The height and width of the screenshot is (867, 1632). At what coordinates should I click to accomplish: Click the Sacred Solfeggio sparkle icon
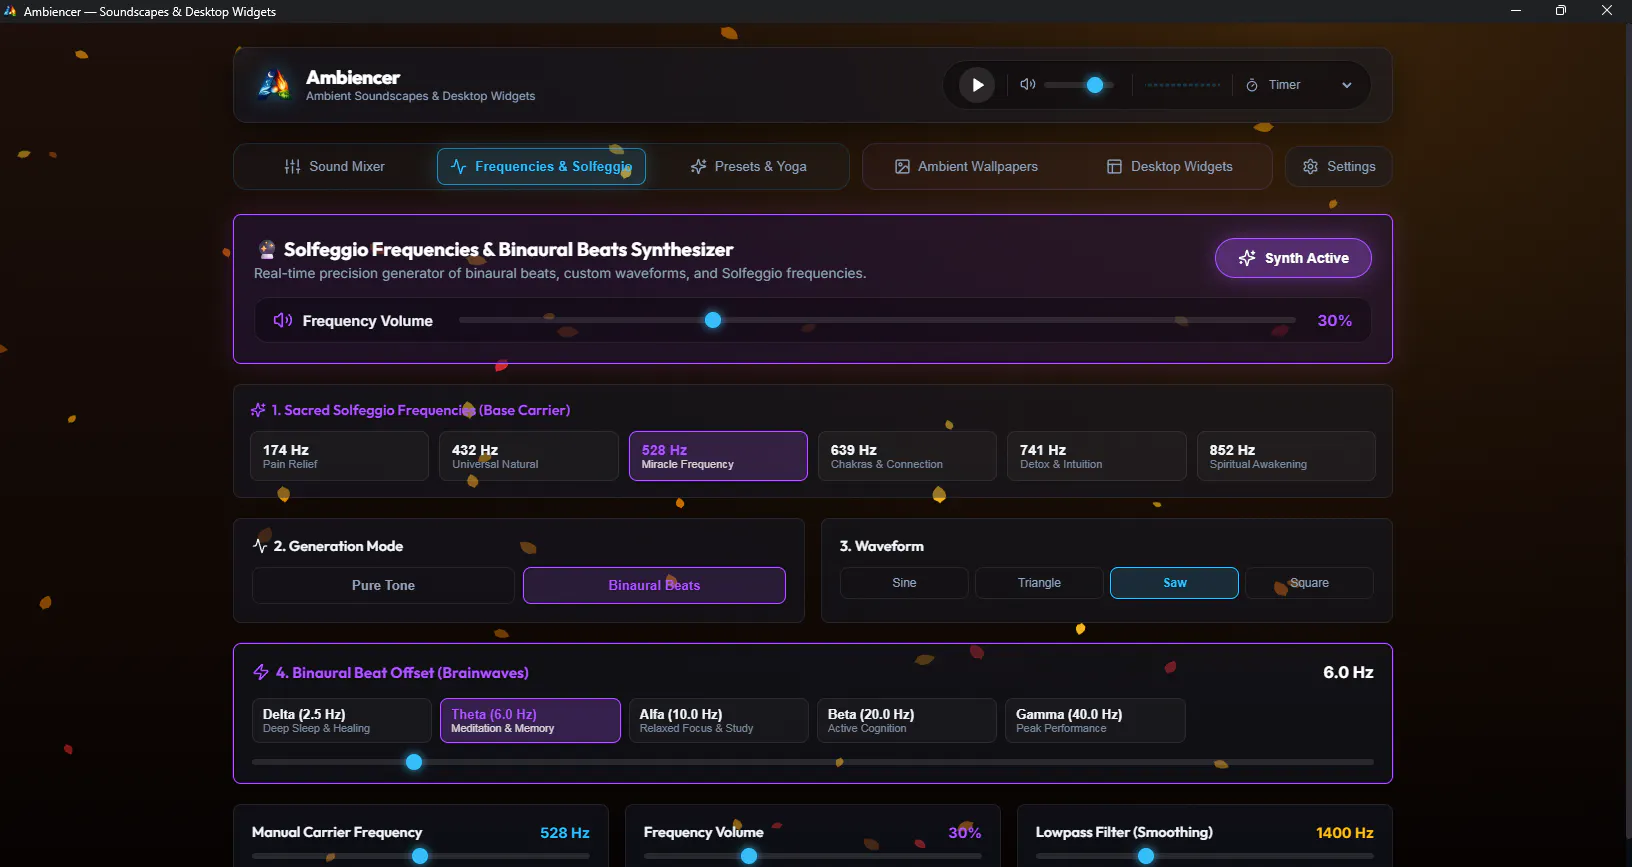(x=258, y=410)
